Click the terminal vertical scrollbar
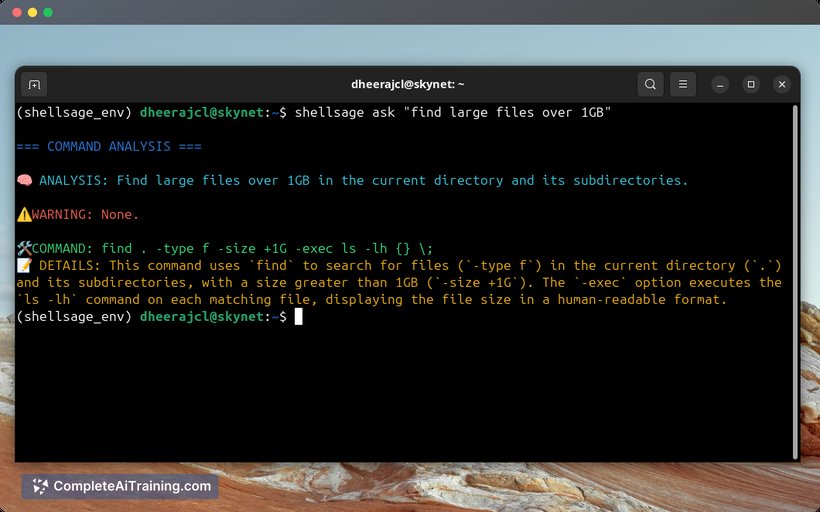820x512 pixels. tap(795, 282)
